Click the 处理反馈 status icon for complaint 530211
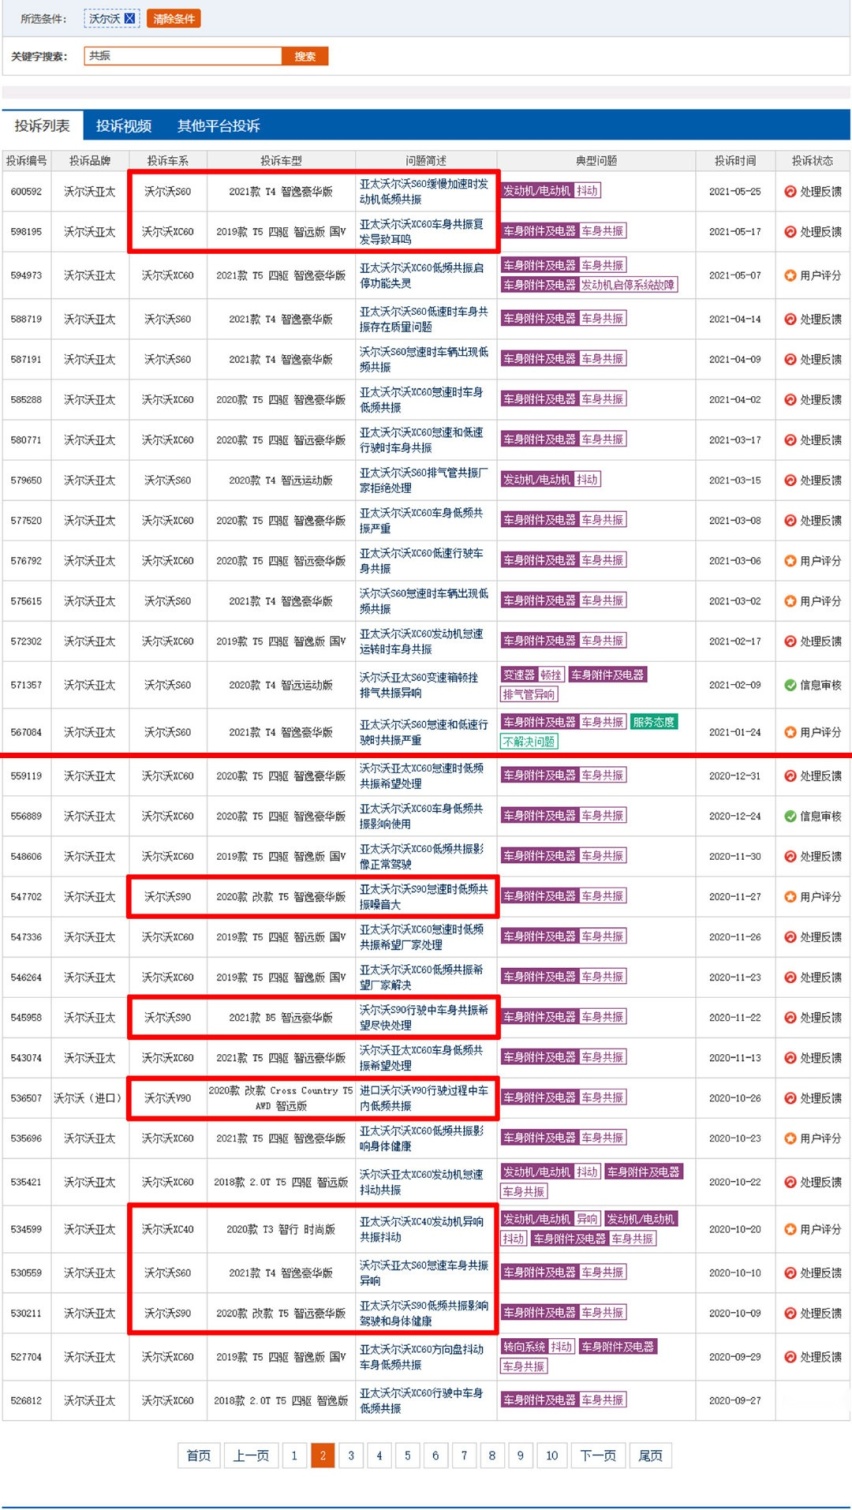Screen dimensions: 852x1510 (x=790, y=1313)
